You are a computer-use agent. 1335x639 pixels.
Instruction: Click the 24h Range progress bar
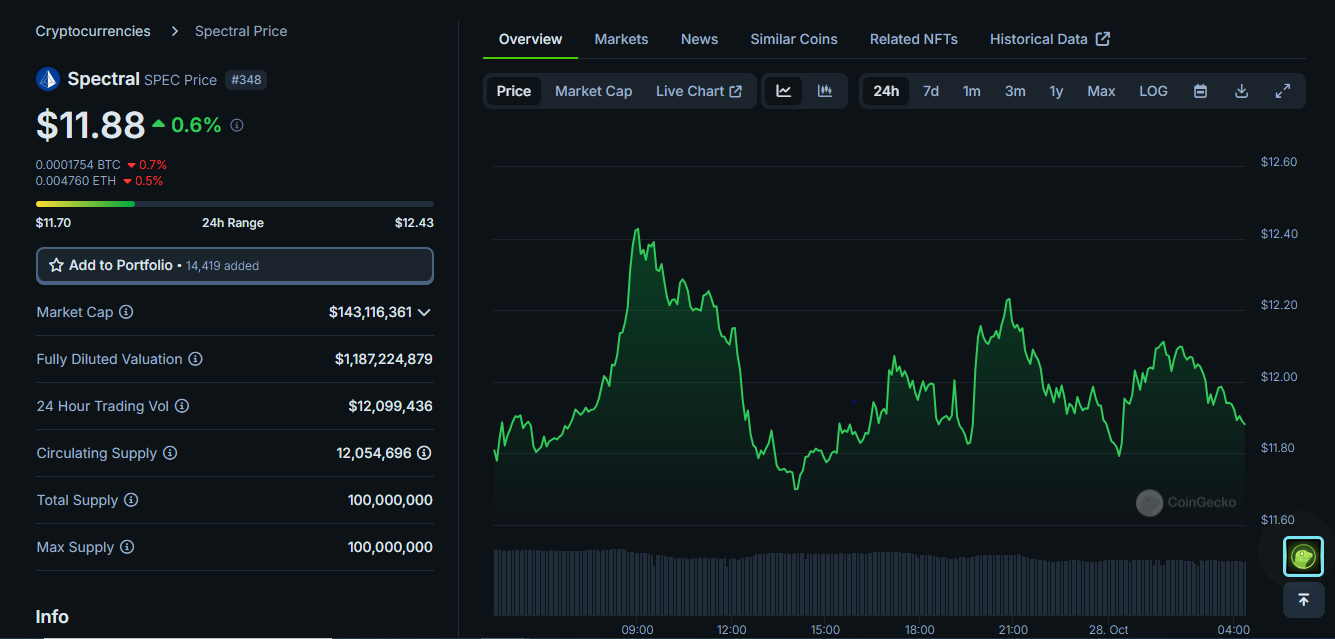coord(234,203)
